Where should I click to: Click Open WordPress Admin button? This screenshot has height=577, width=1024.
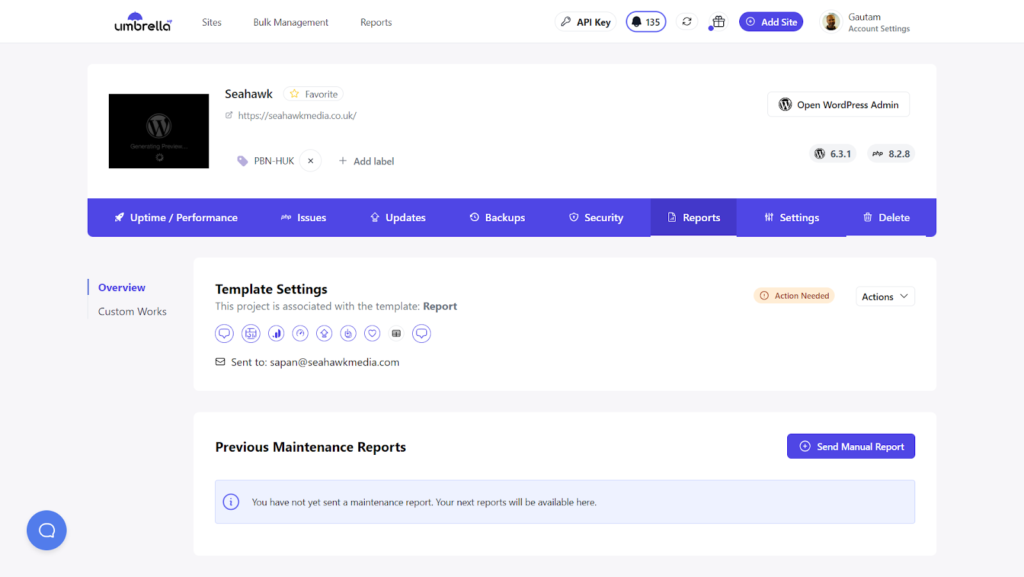pyautogui.click(x=838, y=105)
